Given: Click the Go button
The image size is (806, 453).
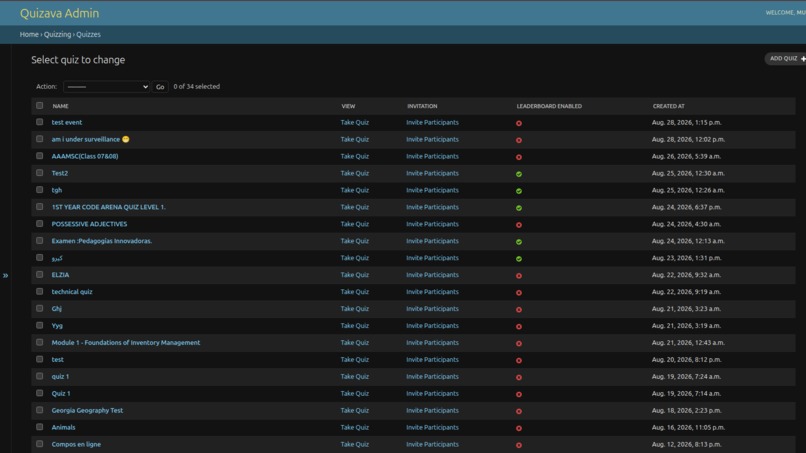Looking at the screenshot, I should (x=160, y=87).
